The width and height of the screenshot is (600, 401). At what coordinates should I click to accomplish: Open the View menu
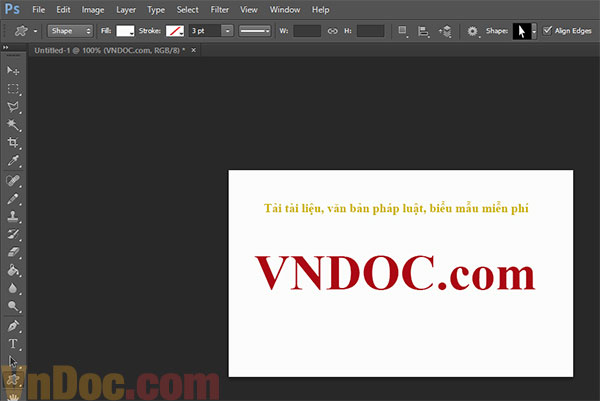click(x=249, y=10)
